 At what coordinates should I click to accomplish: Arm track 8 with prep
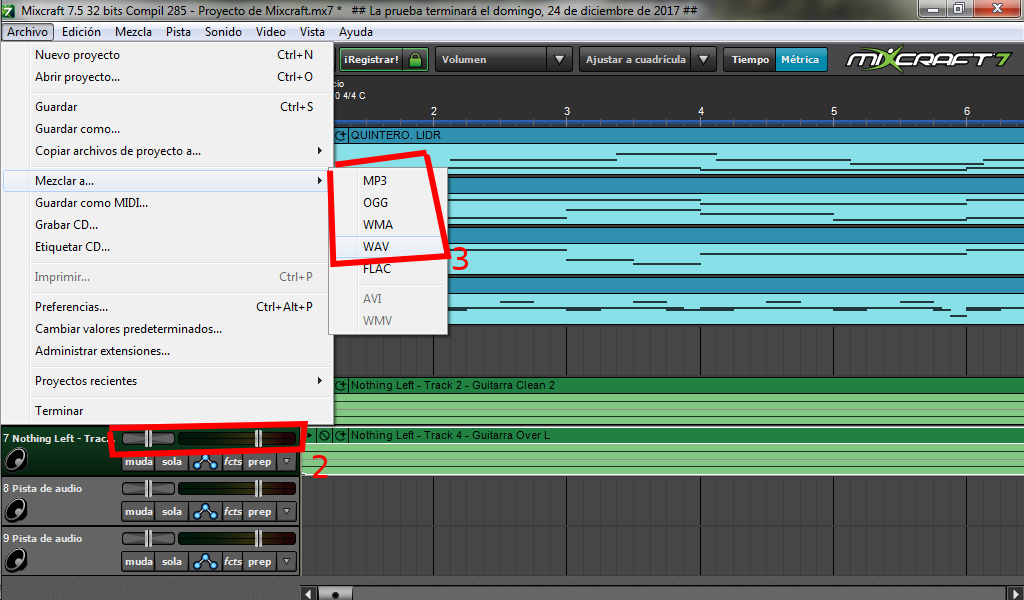point(259,512)
